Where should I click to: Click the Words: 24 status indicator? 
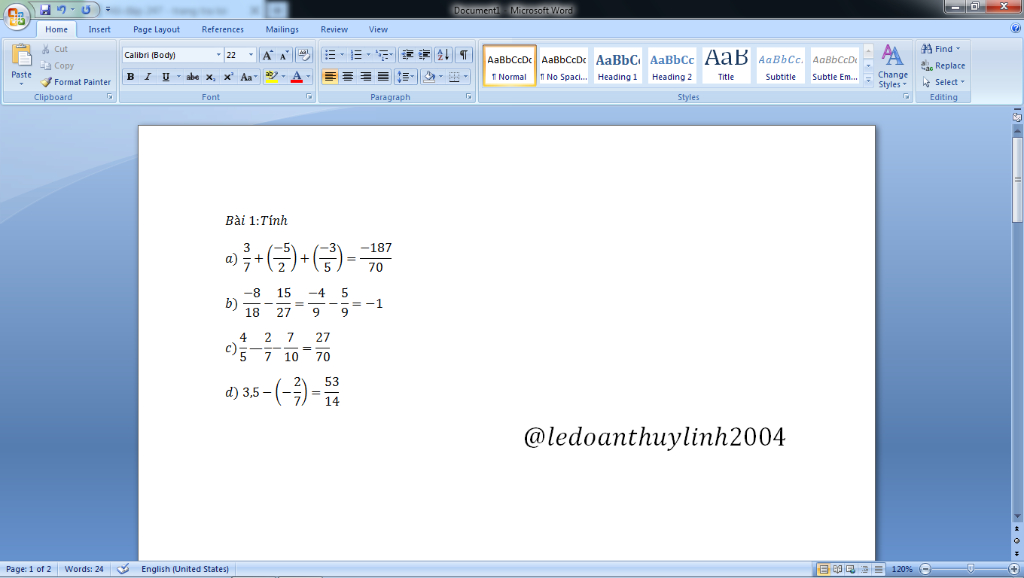click(x=84, y=569)
